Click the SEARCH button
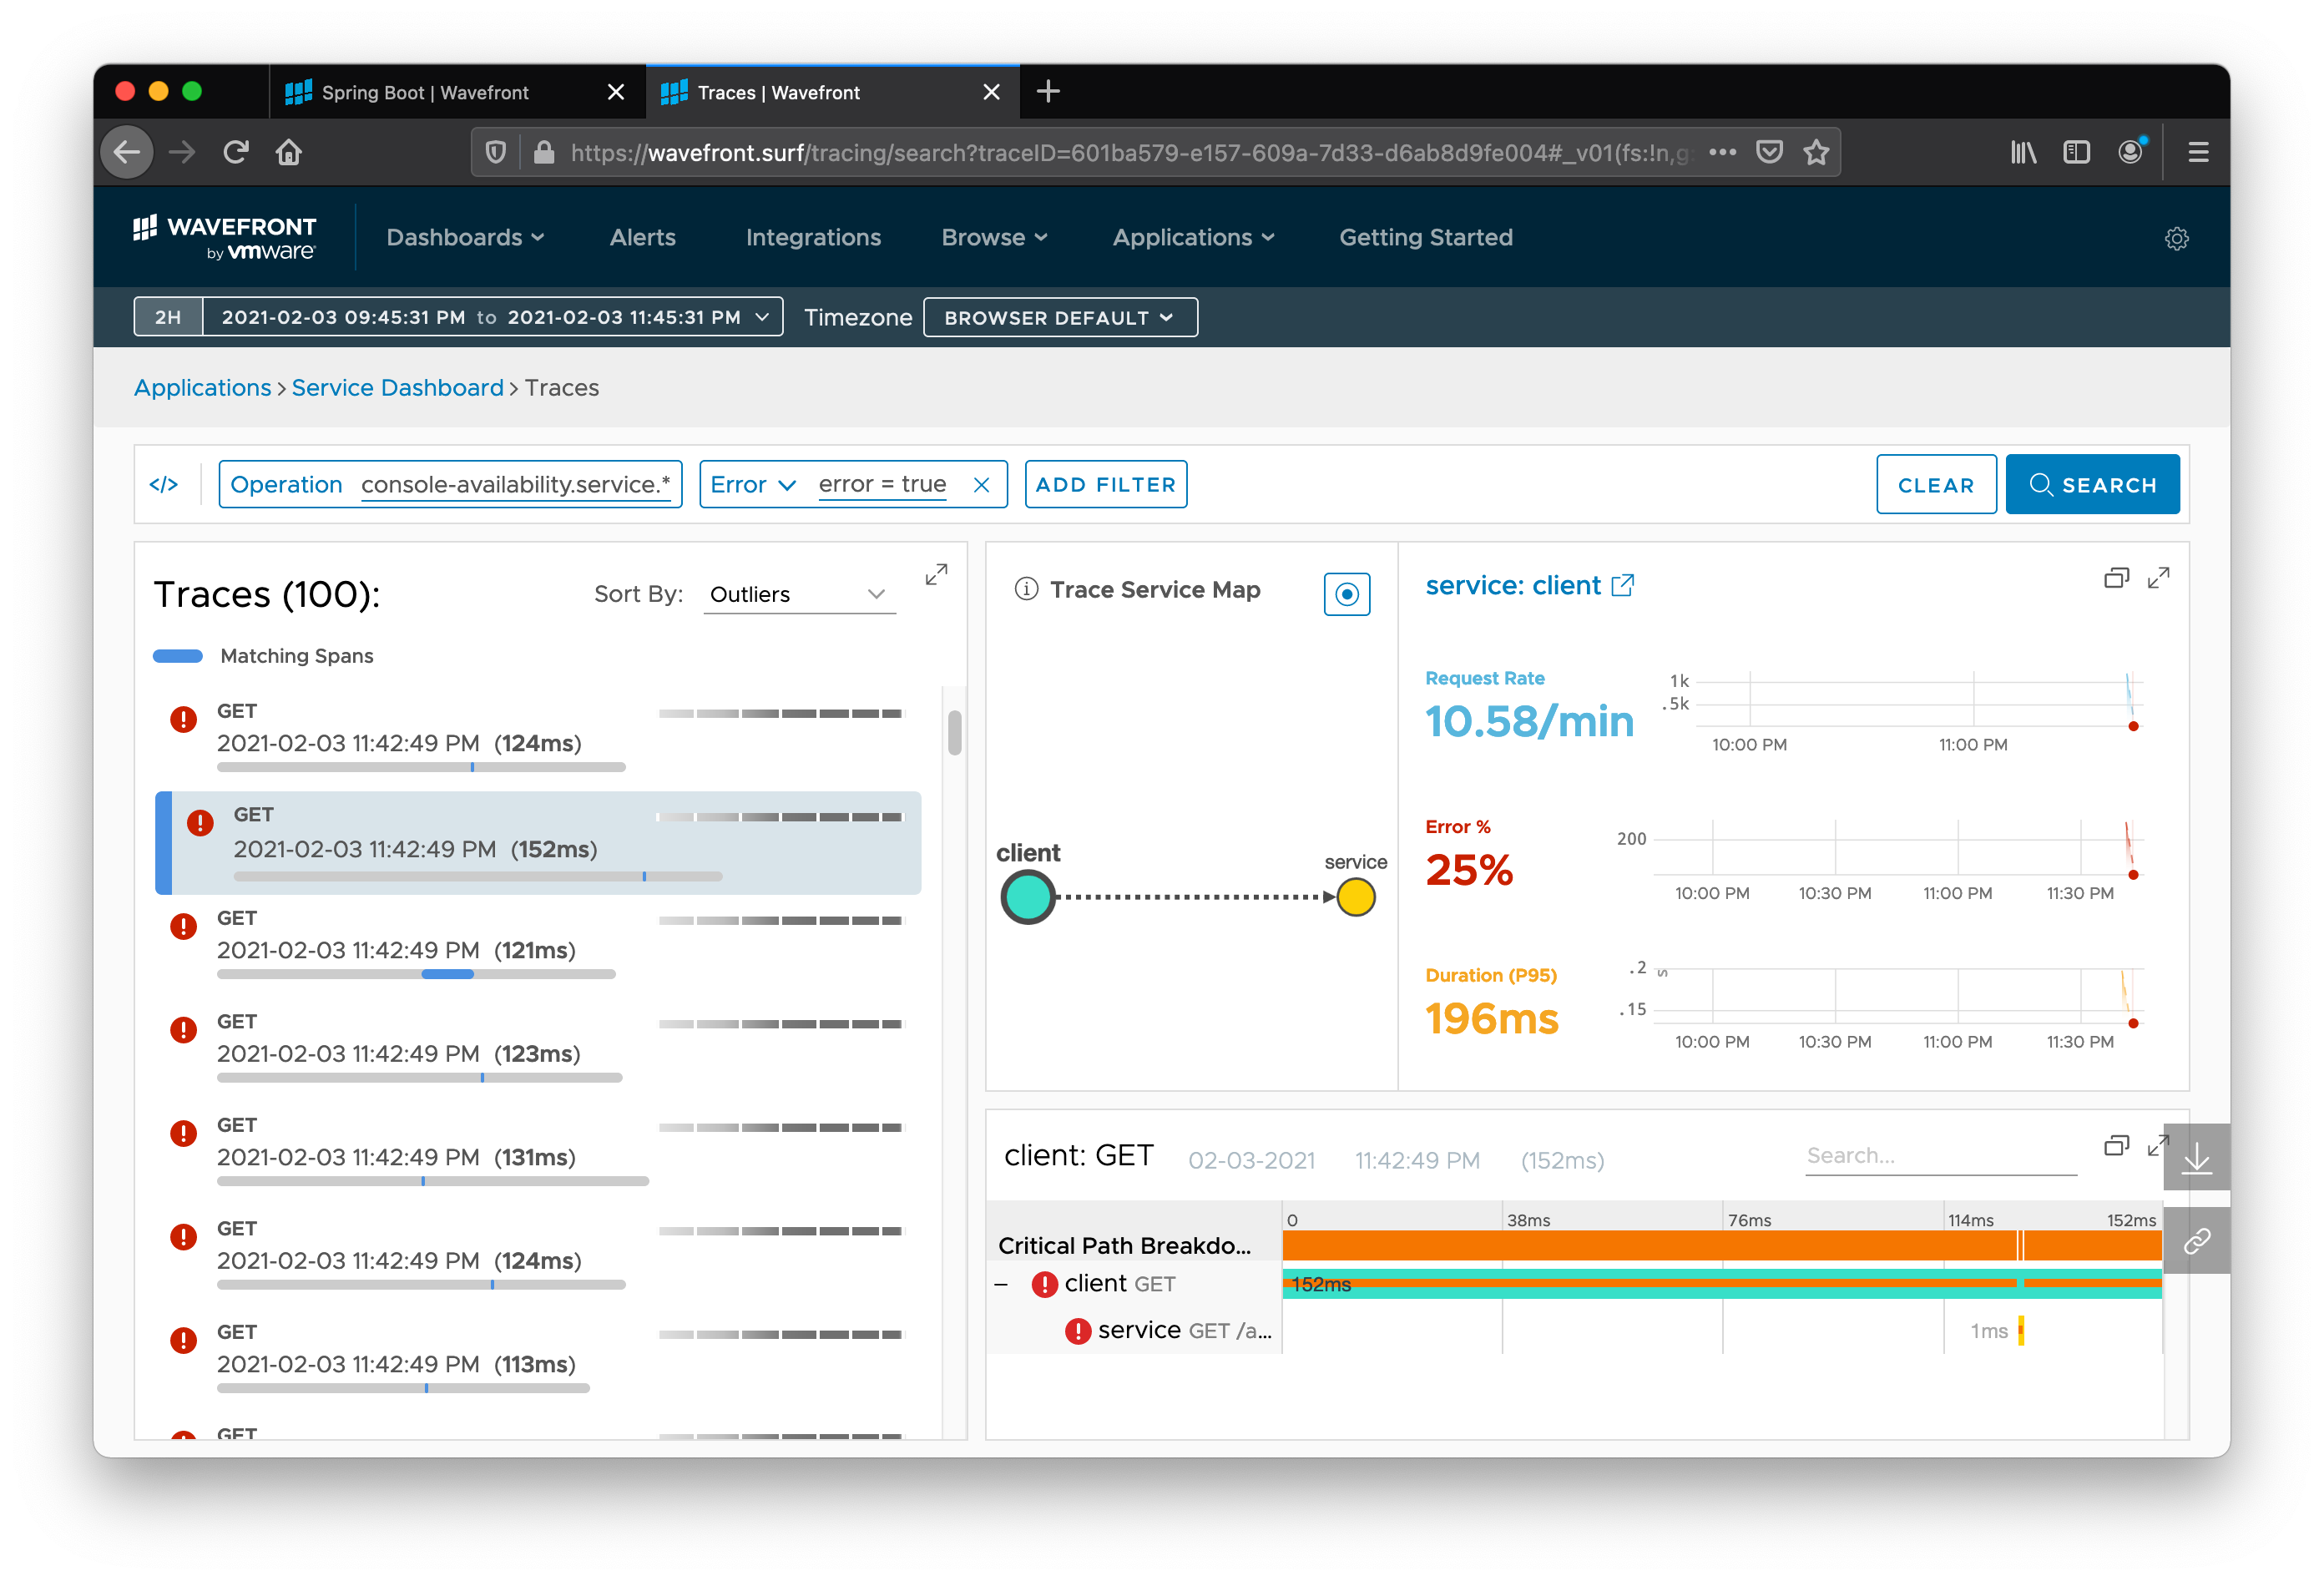2324x1581 pixels. (x=2092, y=485)
